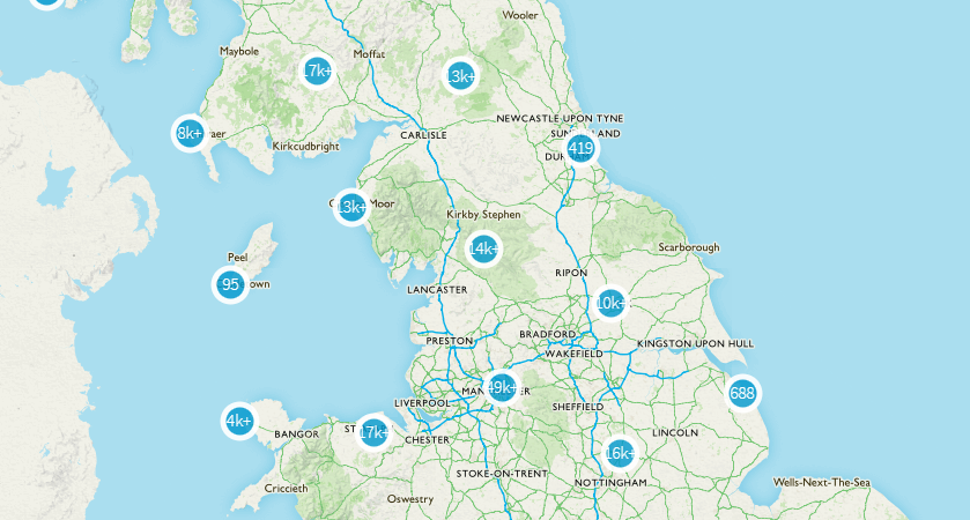Screen dimensions: 970x520
Task: Open the 419 cluster marker near Sunderland
Action: [580, 149]
